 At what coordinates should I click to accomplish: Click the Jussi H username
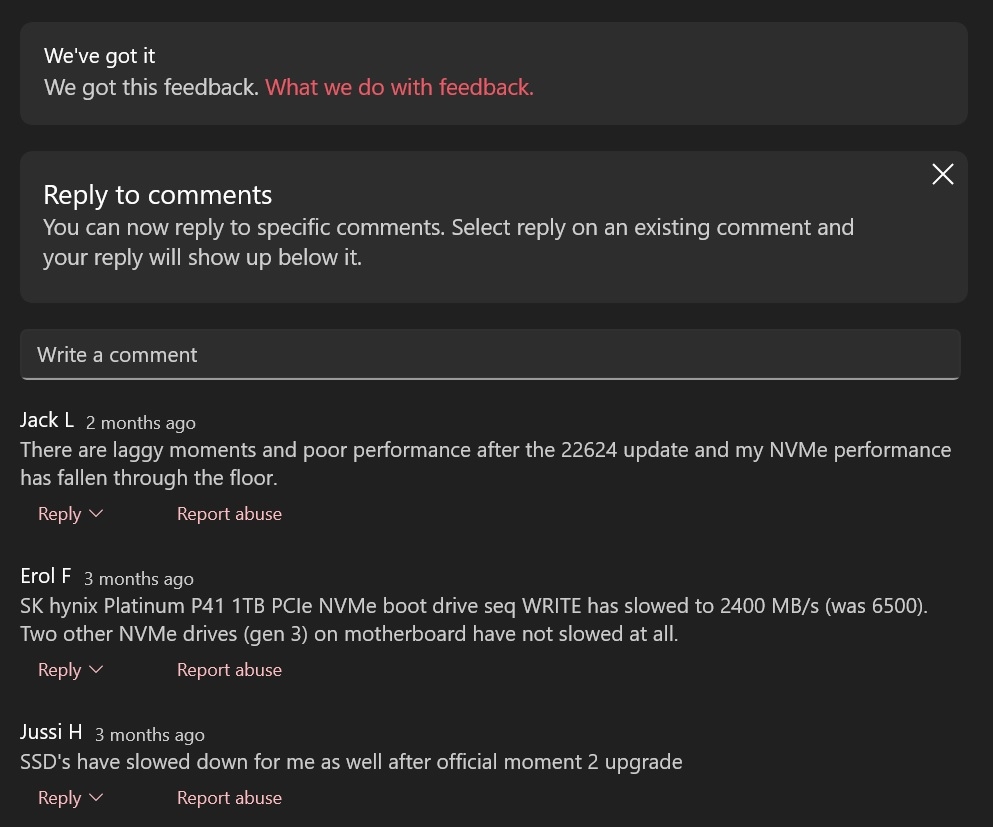tap(51, 732)
